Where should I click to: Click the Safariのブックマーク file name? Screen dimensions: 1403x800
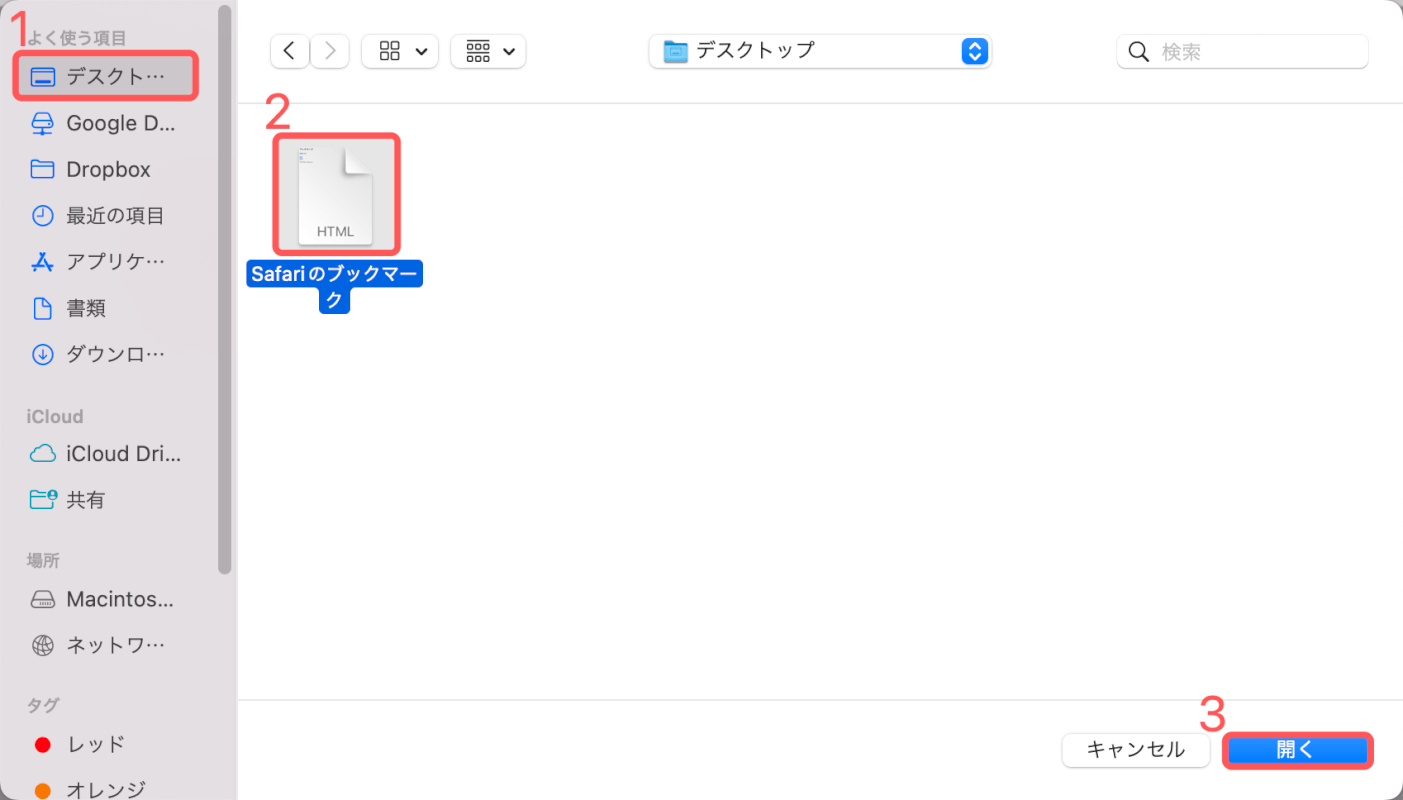pyautogui.click(x=335, y=287)
